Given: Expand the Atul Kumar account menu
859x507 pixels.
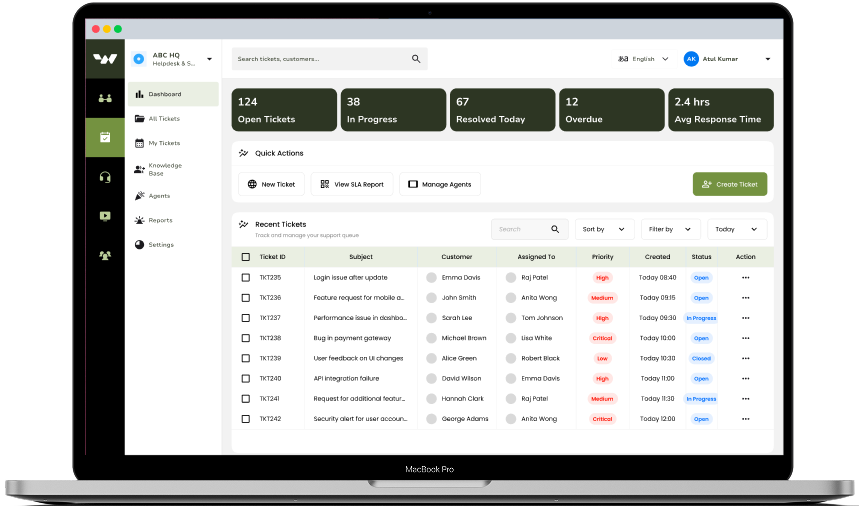Looking at the screenshot, I should (768, 59).
